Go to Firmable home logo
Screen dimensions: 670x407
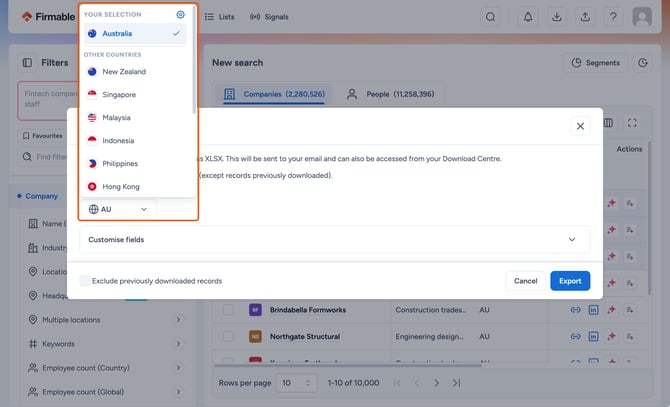[48, 17]
